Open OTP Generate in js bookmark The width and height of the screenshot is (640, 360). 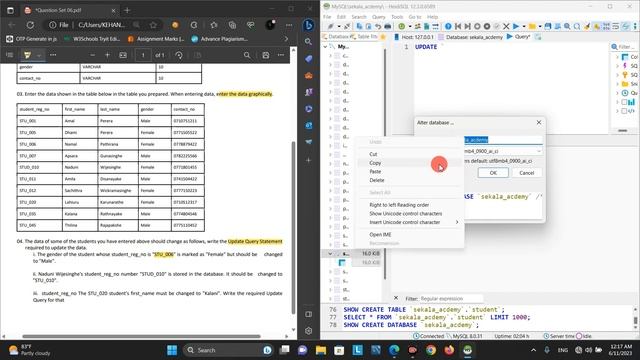[x=32, y=39]
